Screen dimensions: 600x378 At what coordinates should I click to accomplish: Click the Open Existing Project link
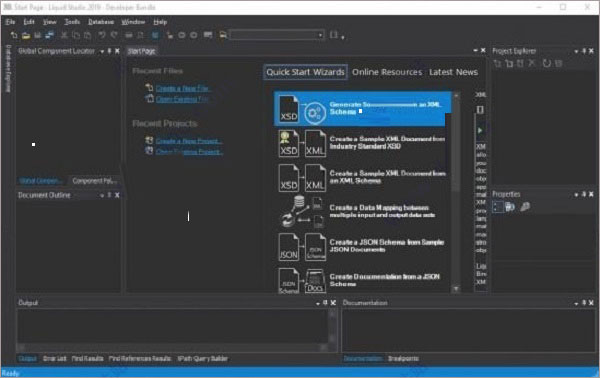[189, 152]
